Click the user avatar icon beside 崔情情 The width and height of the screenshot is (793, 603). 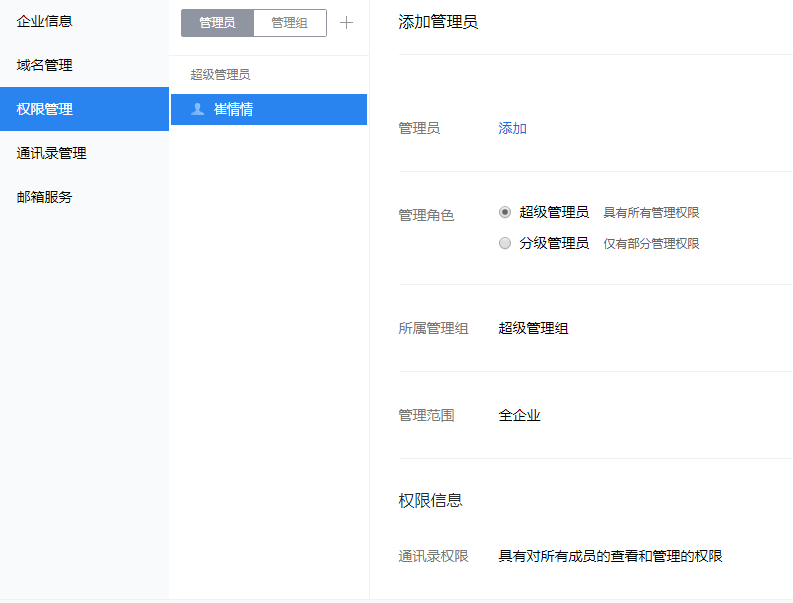coord(197,109)
